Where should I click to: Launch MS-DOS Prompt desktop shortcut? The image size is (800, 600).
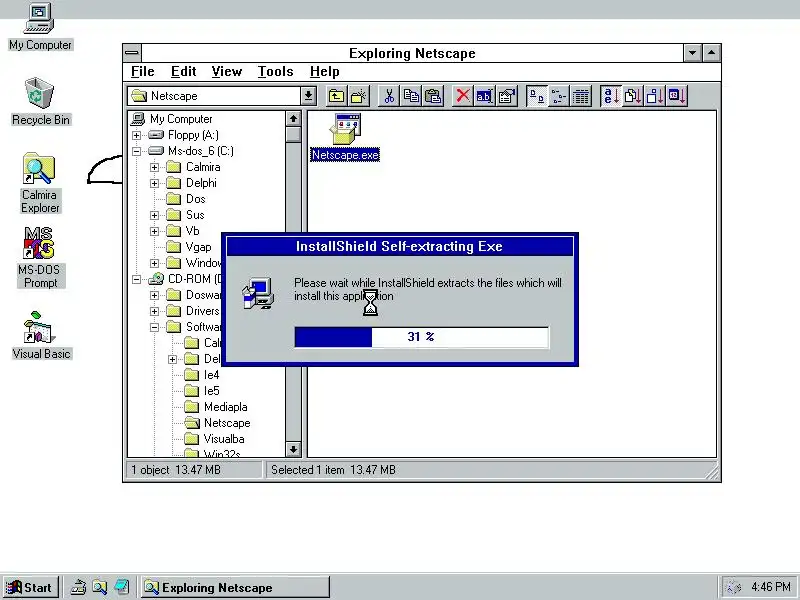pos(39,258)
